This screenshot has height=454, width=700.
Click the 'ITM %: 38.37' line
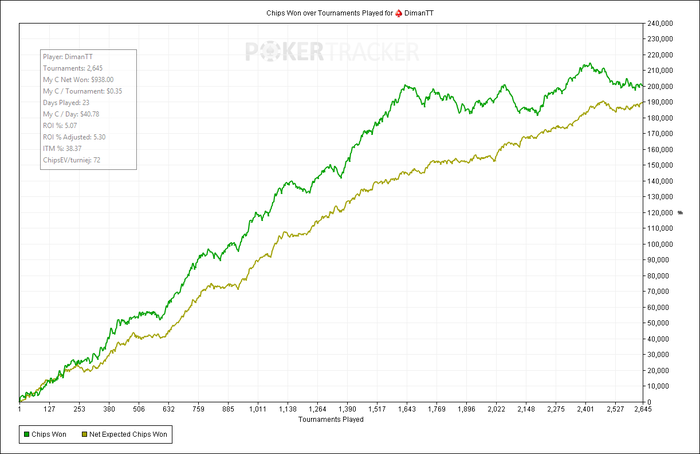point(62,148)
